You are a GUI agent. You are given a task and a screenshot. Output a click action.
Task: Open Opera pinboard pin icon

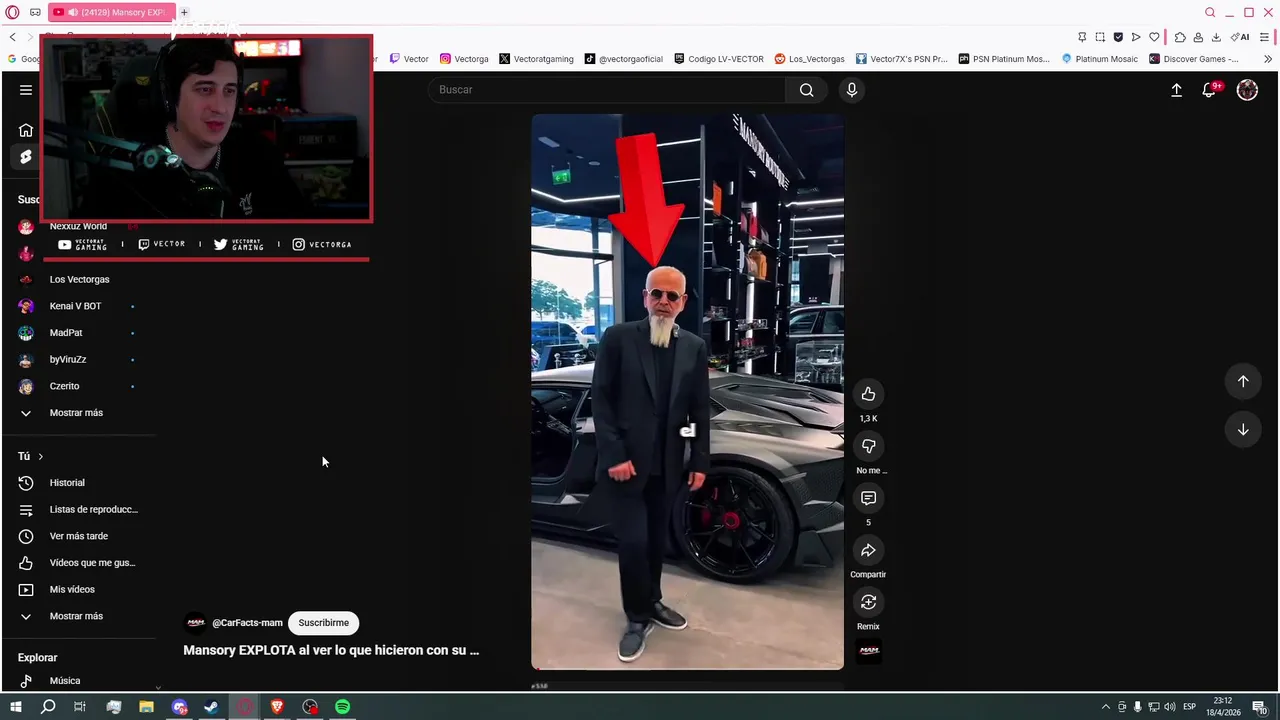[x=1082, y=37]
